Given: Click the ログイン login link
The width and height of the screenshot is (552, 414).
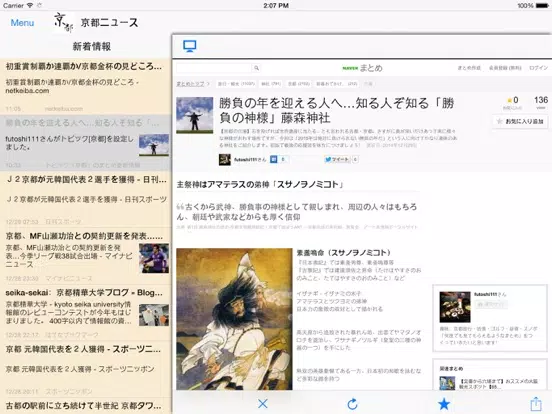Looking at the screenshot, I should click(x=539, y=68).
